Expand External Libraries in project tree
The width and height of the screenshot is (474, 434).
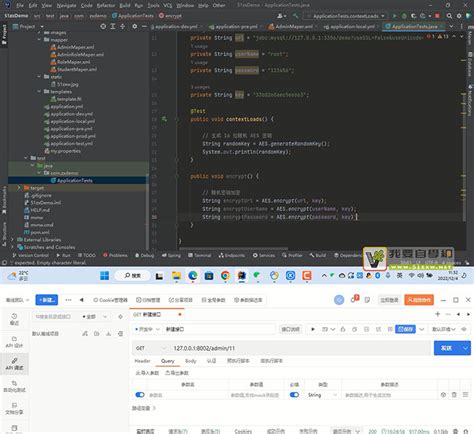(x=12, y=240)
